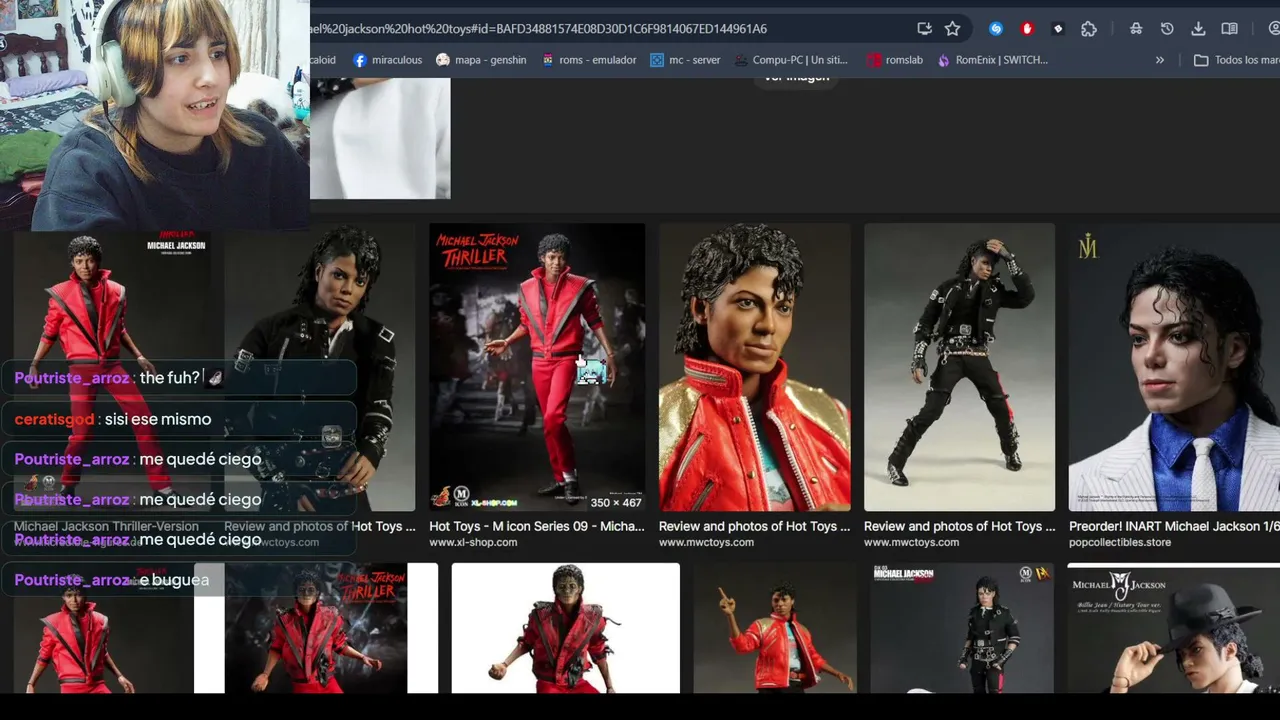Open the zombie Thriller figure on white background

click(565, 628)
